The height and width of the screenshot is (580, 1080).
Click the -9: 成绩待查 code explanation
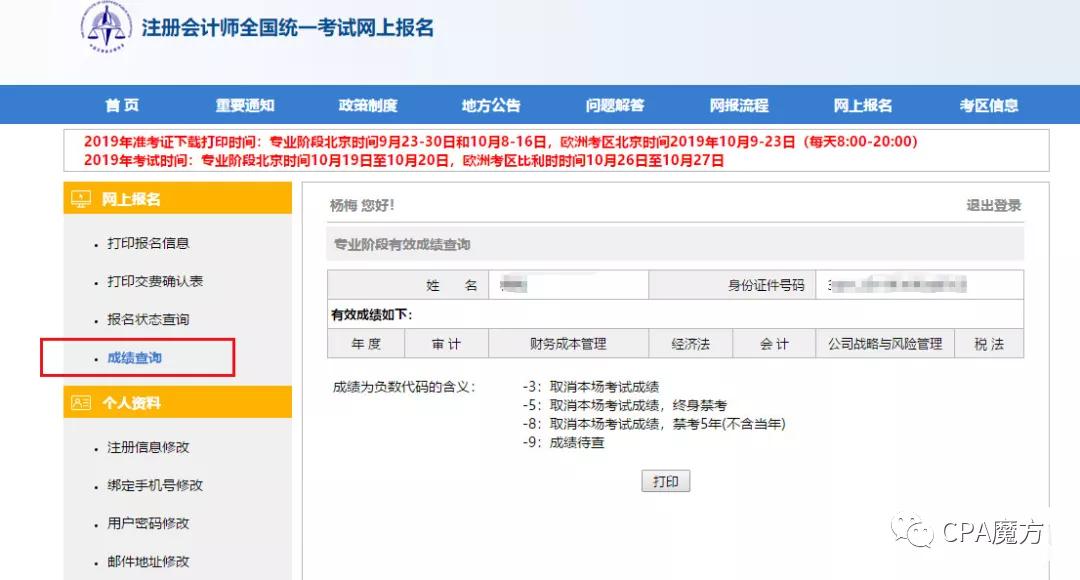coord(563,442)
